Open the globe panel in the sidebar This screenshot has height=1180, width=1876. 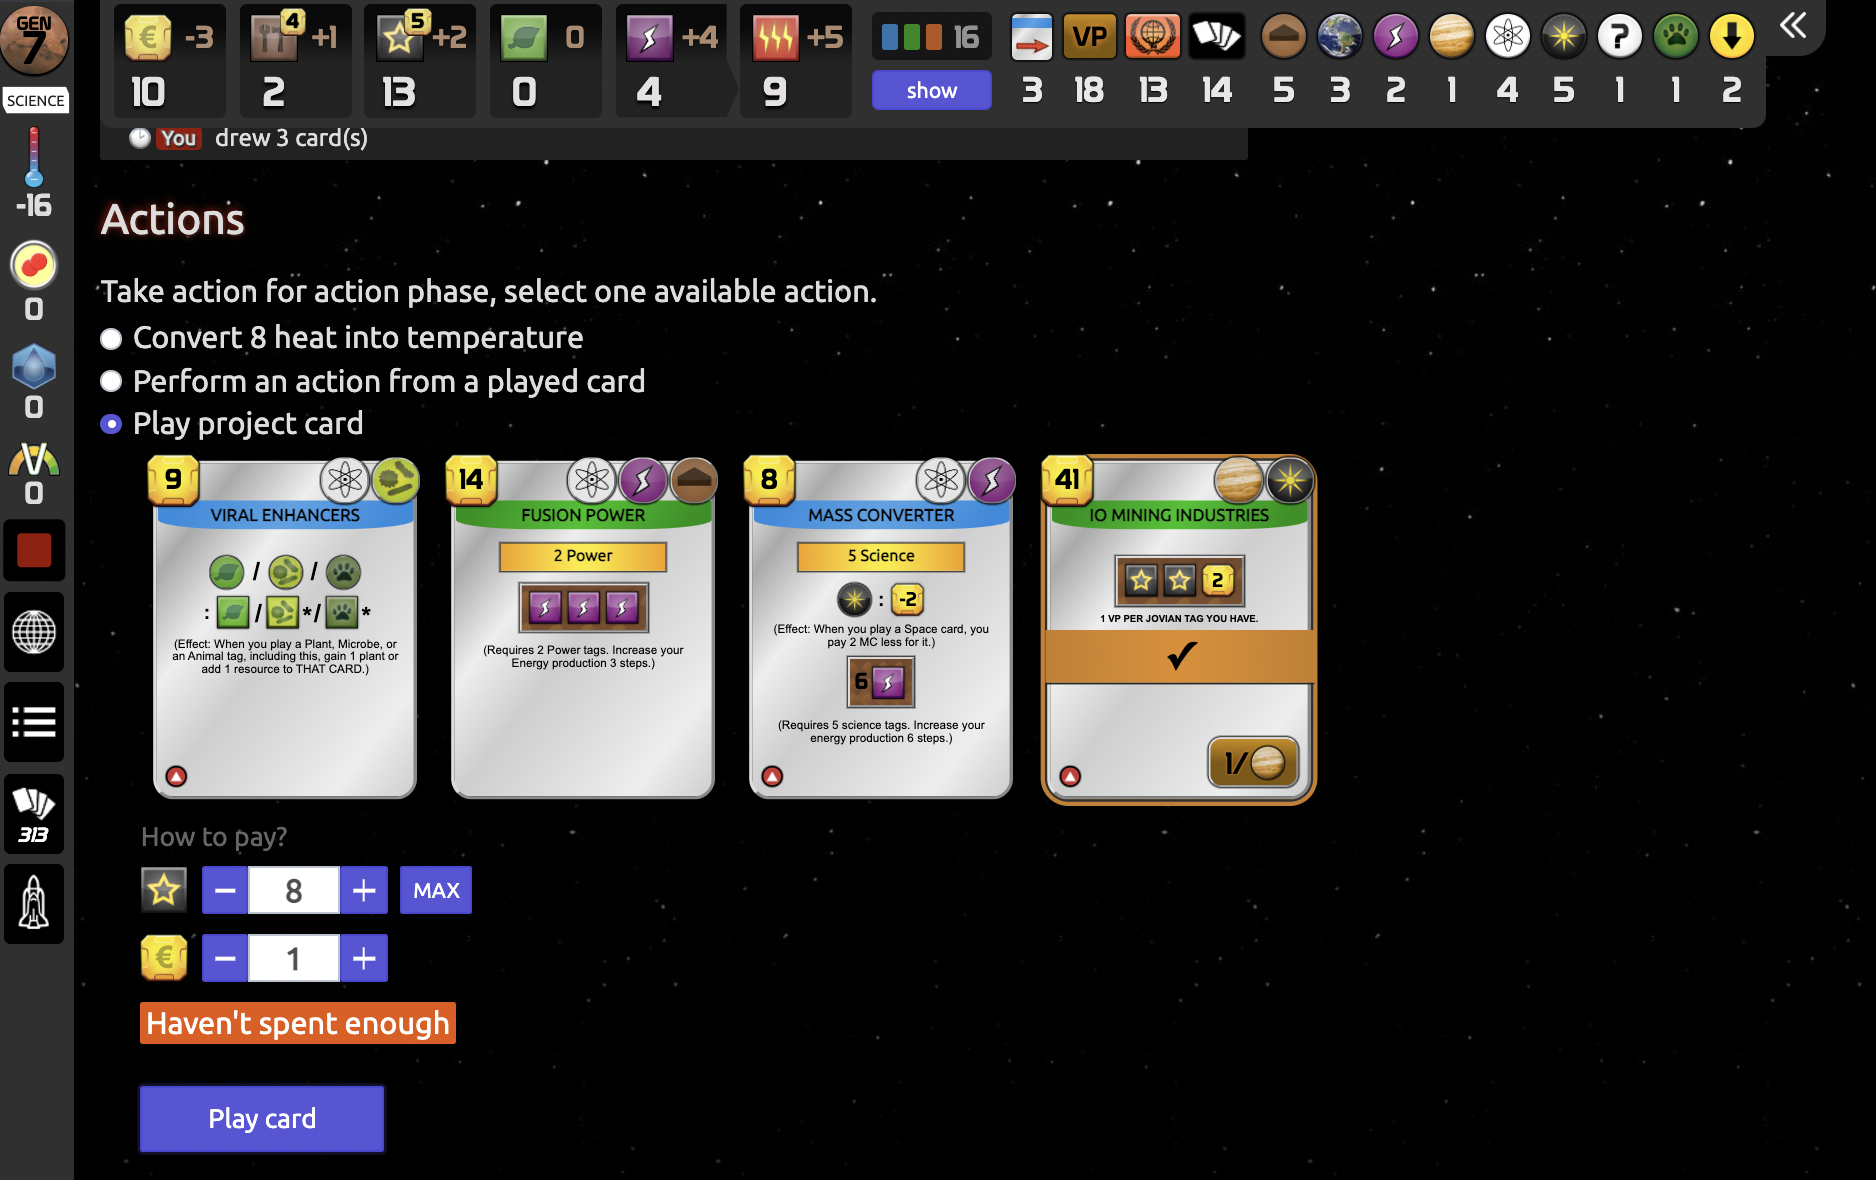click(x=34, y=632)
